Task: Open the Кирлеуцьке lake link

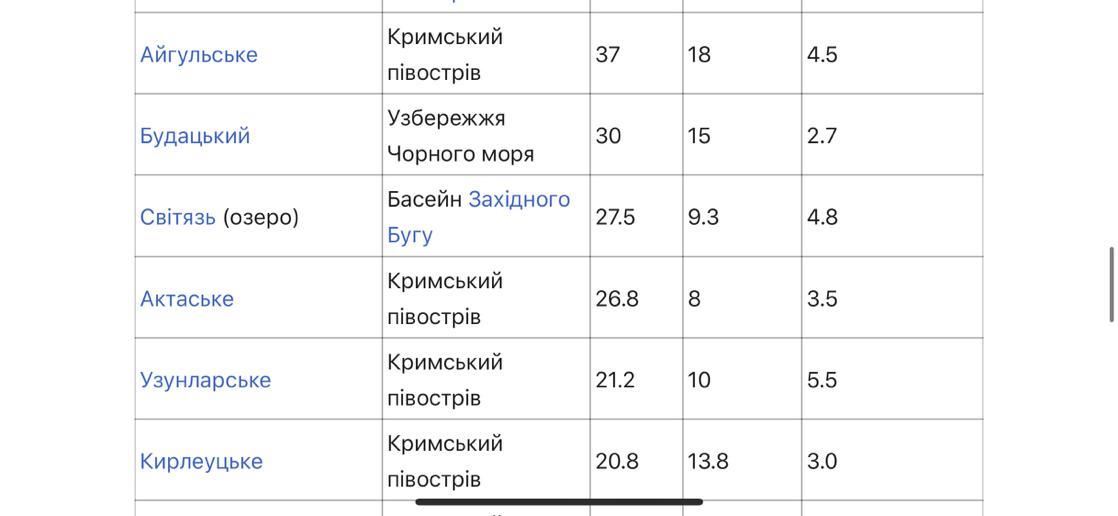Action: pos(201,461)
